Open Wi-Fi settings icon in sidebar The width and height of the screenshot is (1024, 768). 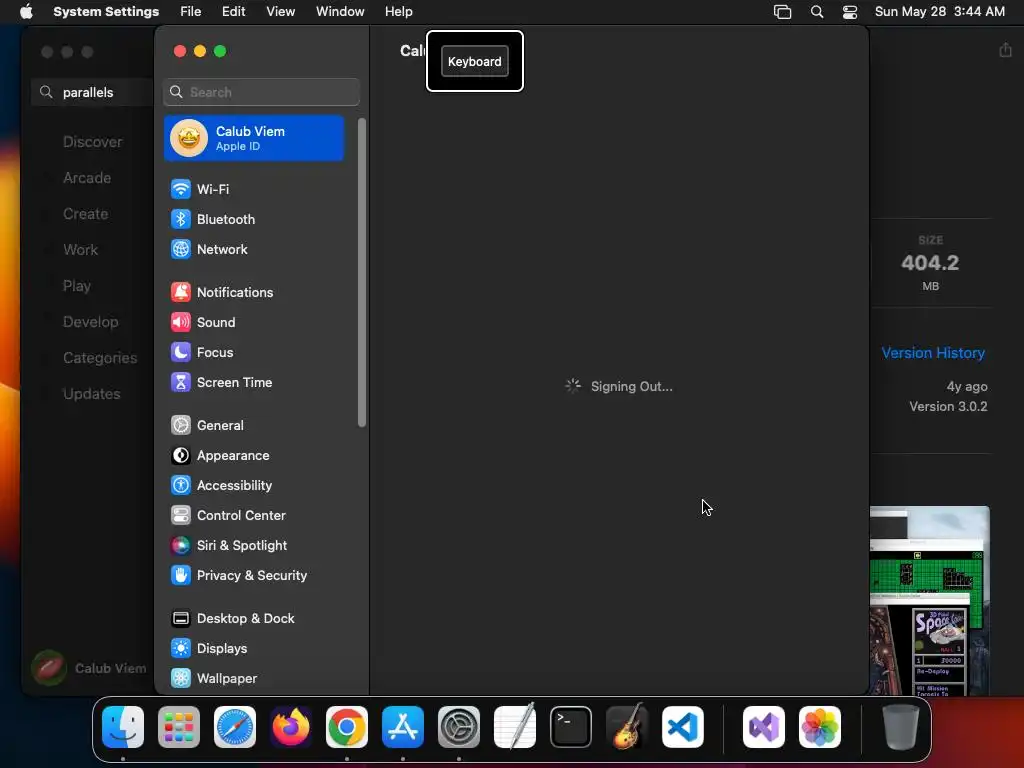coord(181,189)
